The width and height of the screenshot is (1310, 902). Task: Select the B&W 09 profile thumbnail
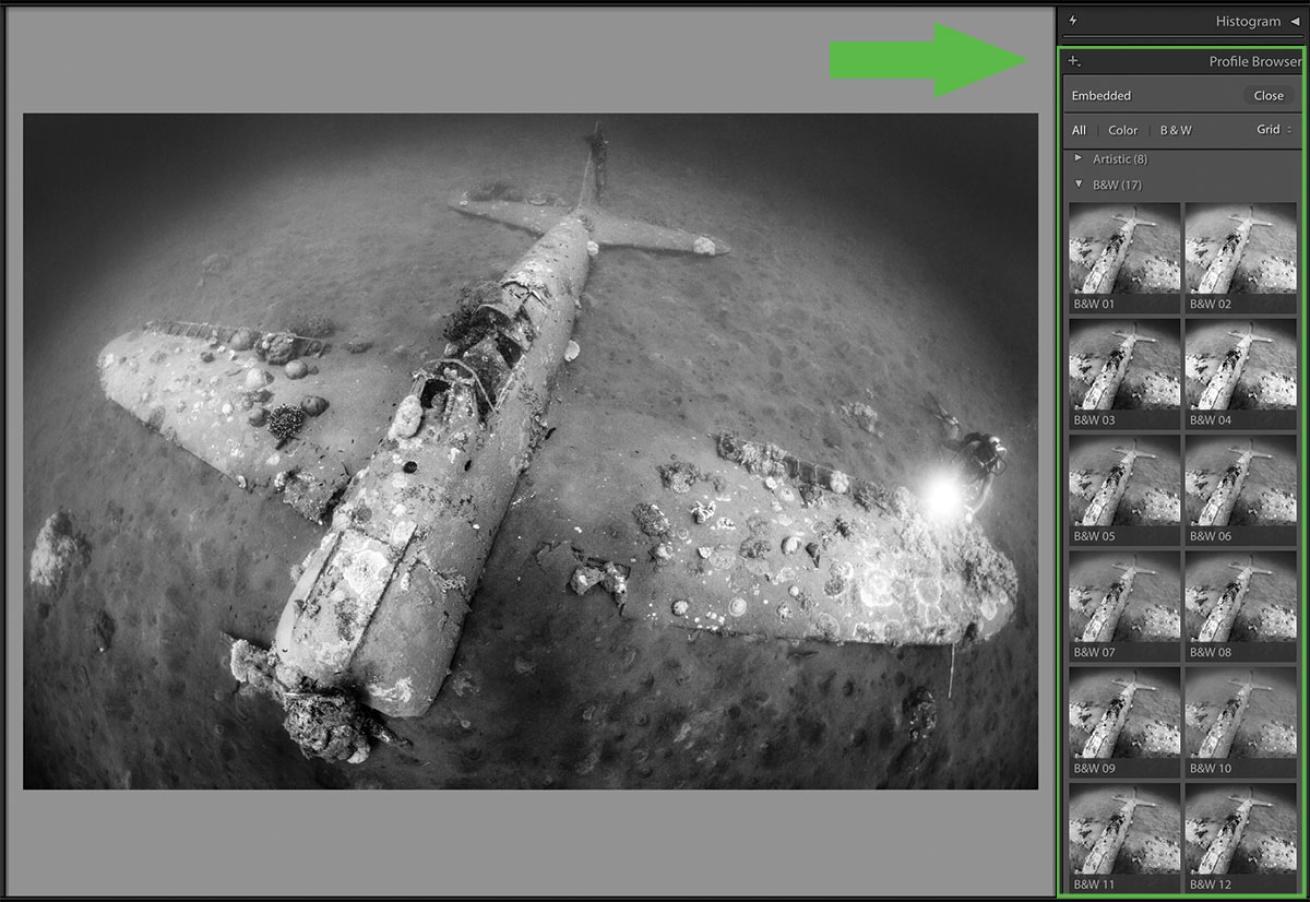click(1124, 713)
